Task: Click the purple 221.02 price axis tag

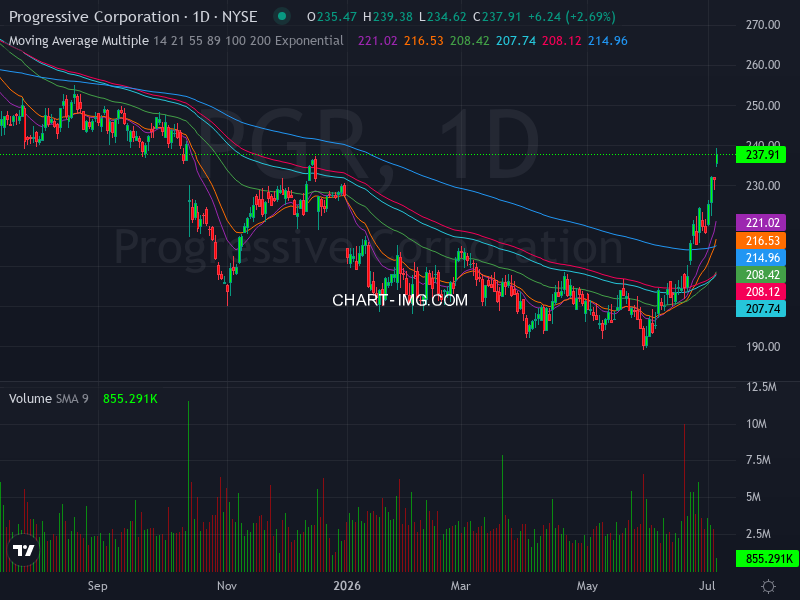Action: [761, 222]
